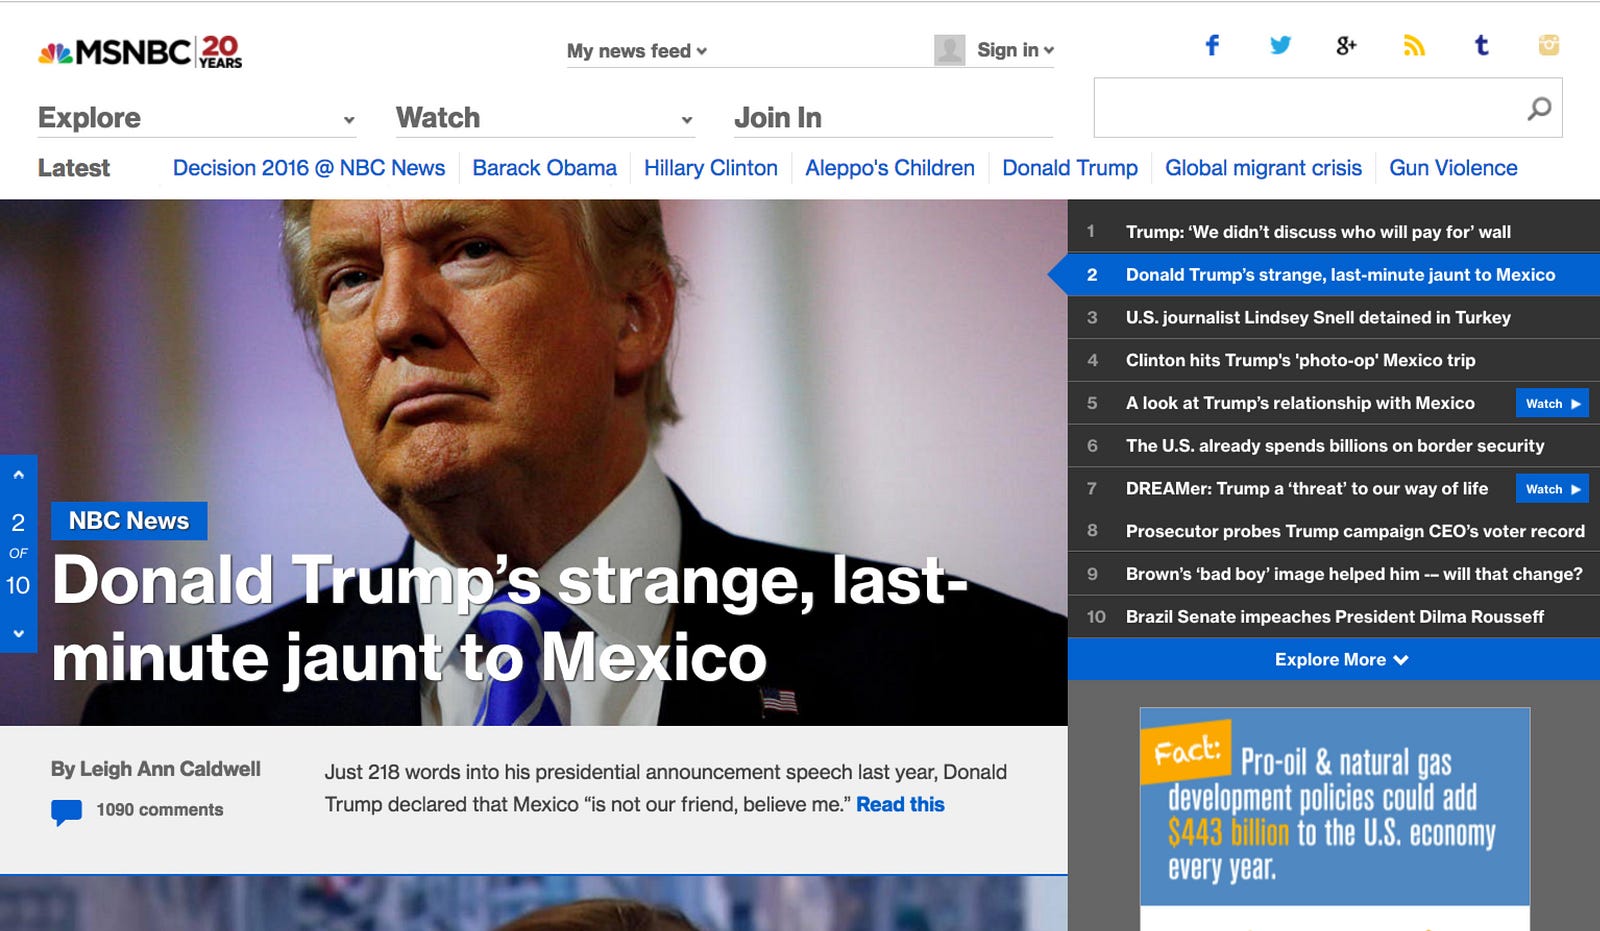The height and width of the screenshot is (931, 1600).
Task: Click the NBC News label on the story
Action: (x=129, y=521)
